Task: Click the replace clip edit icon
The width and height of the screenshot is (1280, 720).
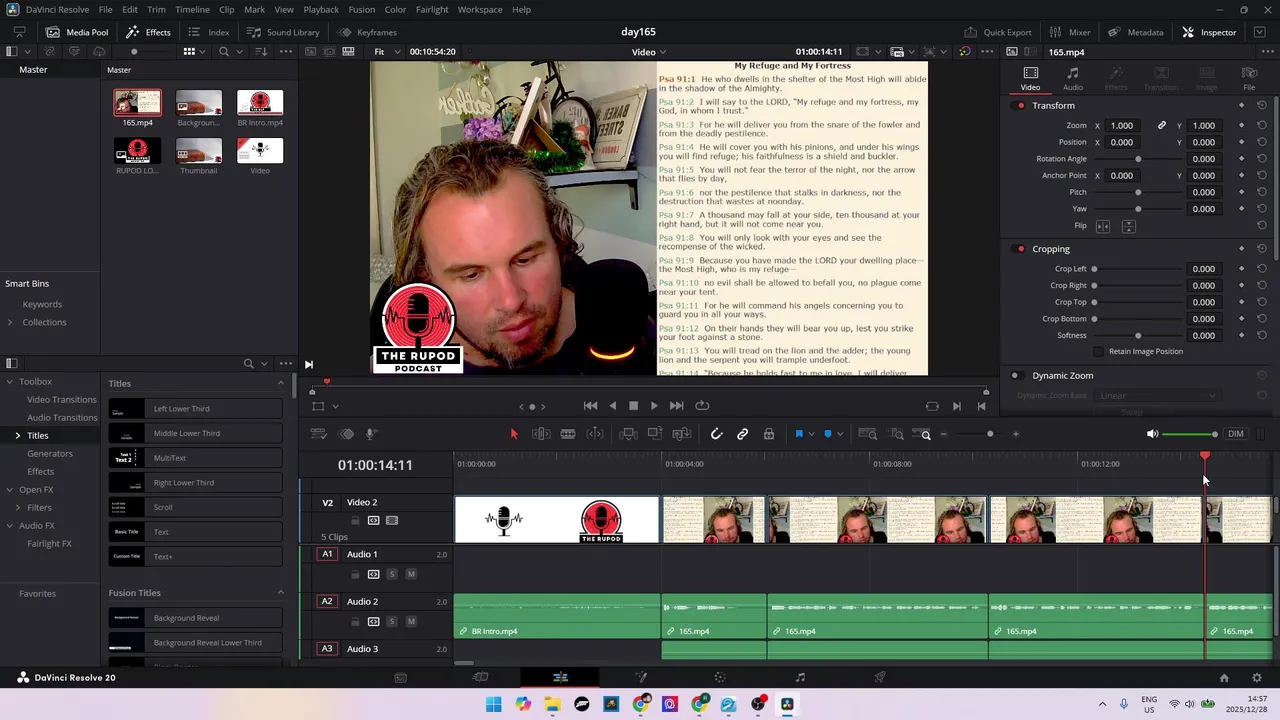Action: (x=682, y=434)
